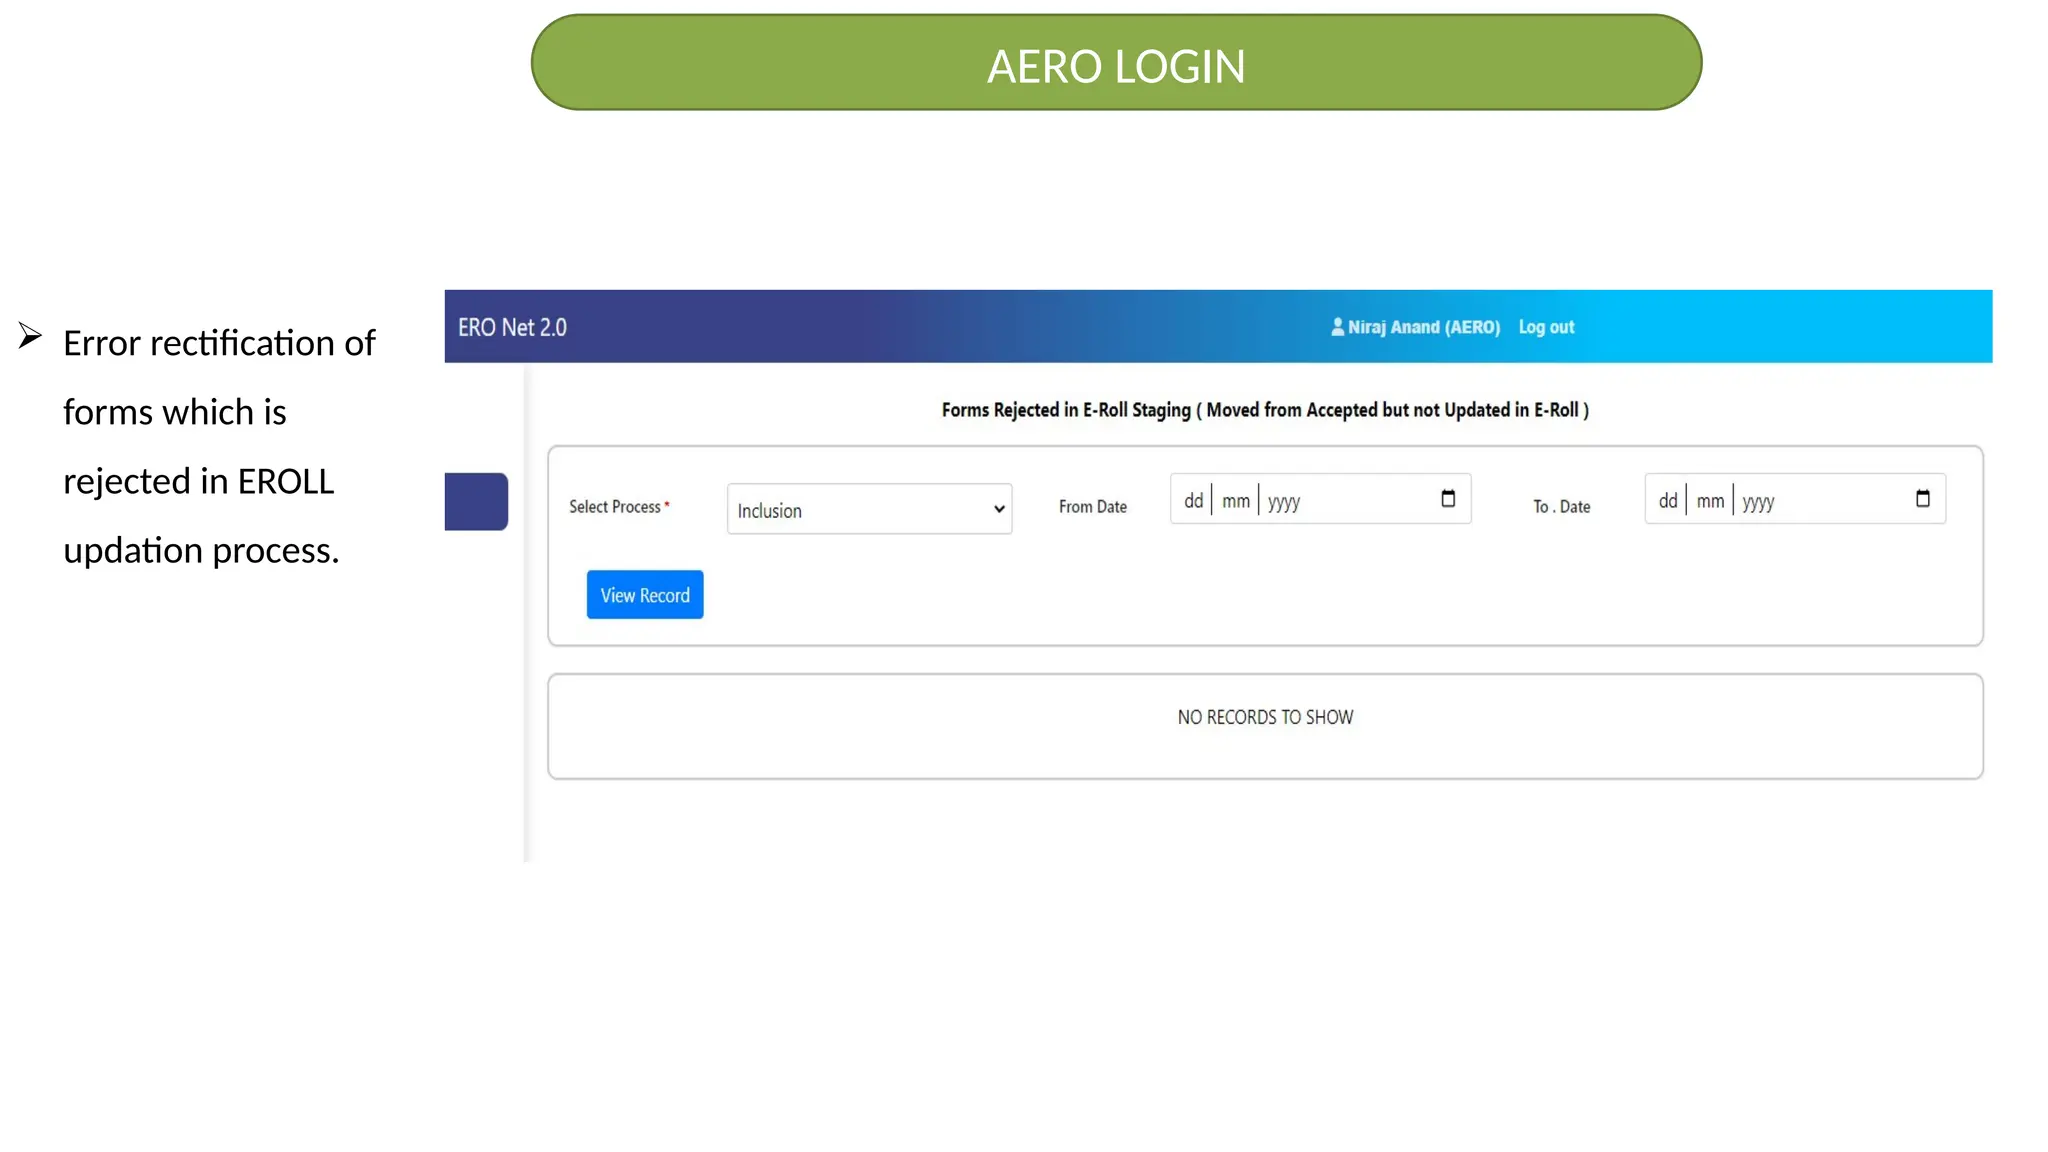
Task: Click the user profile icon beside Niraj Anand
Action: click(x=1337, y=327)
